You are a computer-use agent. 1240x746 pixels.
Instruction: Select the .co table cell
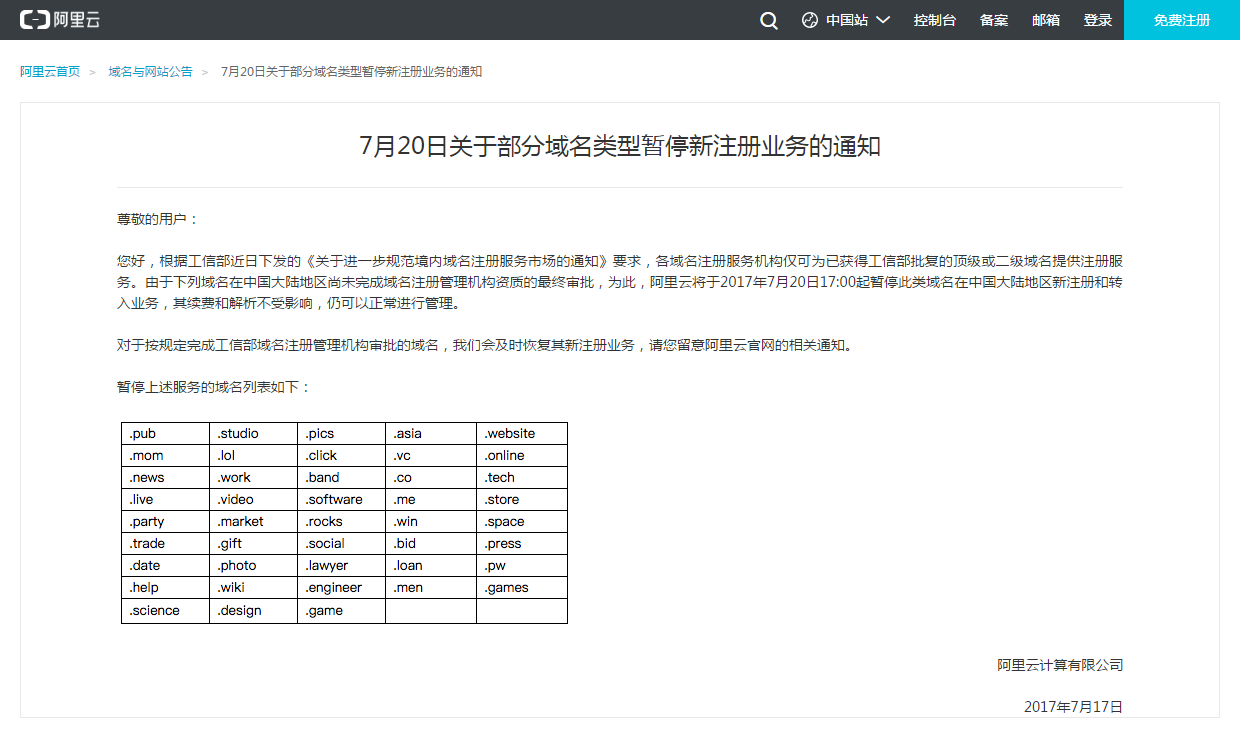431,478
